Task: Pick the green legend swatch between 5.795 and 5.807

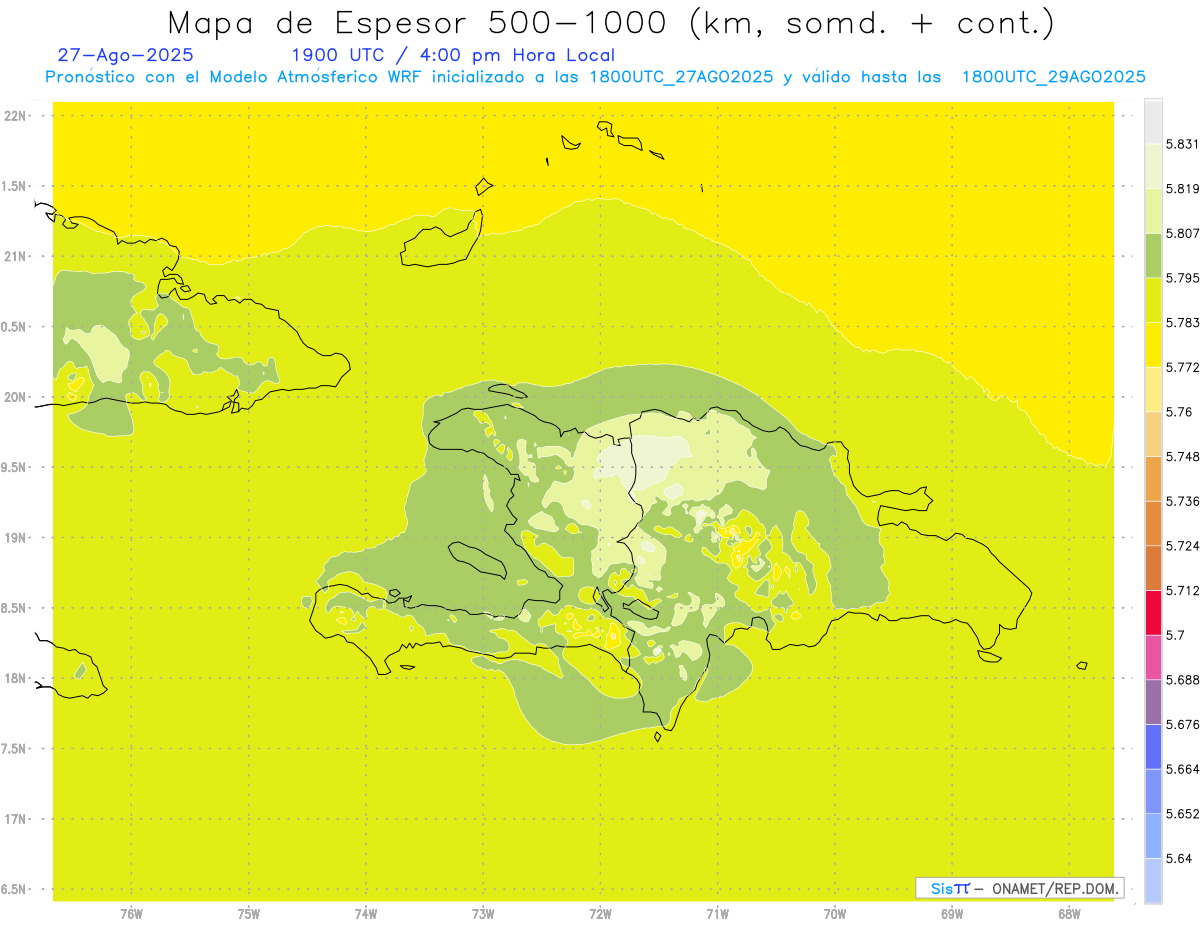Action: tap(1153, 255)
